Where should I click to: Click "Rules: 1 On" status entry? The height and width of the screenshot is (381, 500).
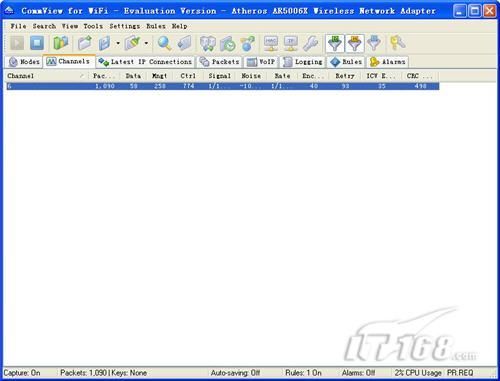303,373
